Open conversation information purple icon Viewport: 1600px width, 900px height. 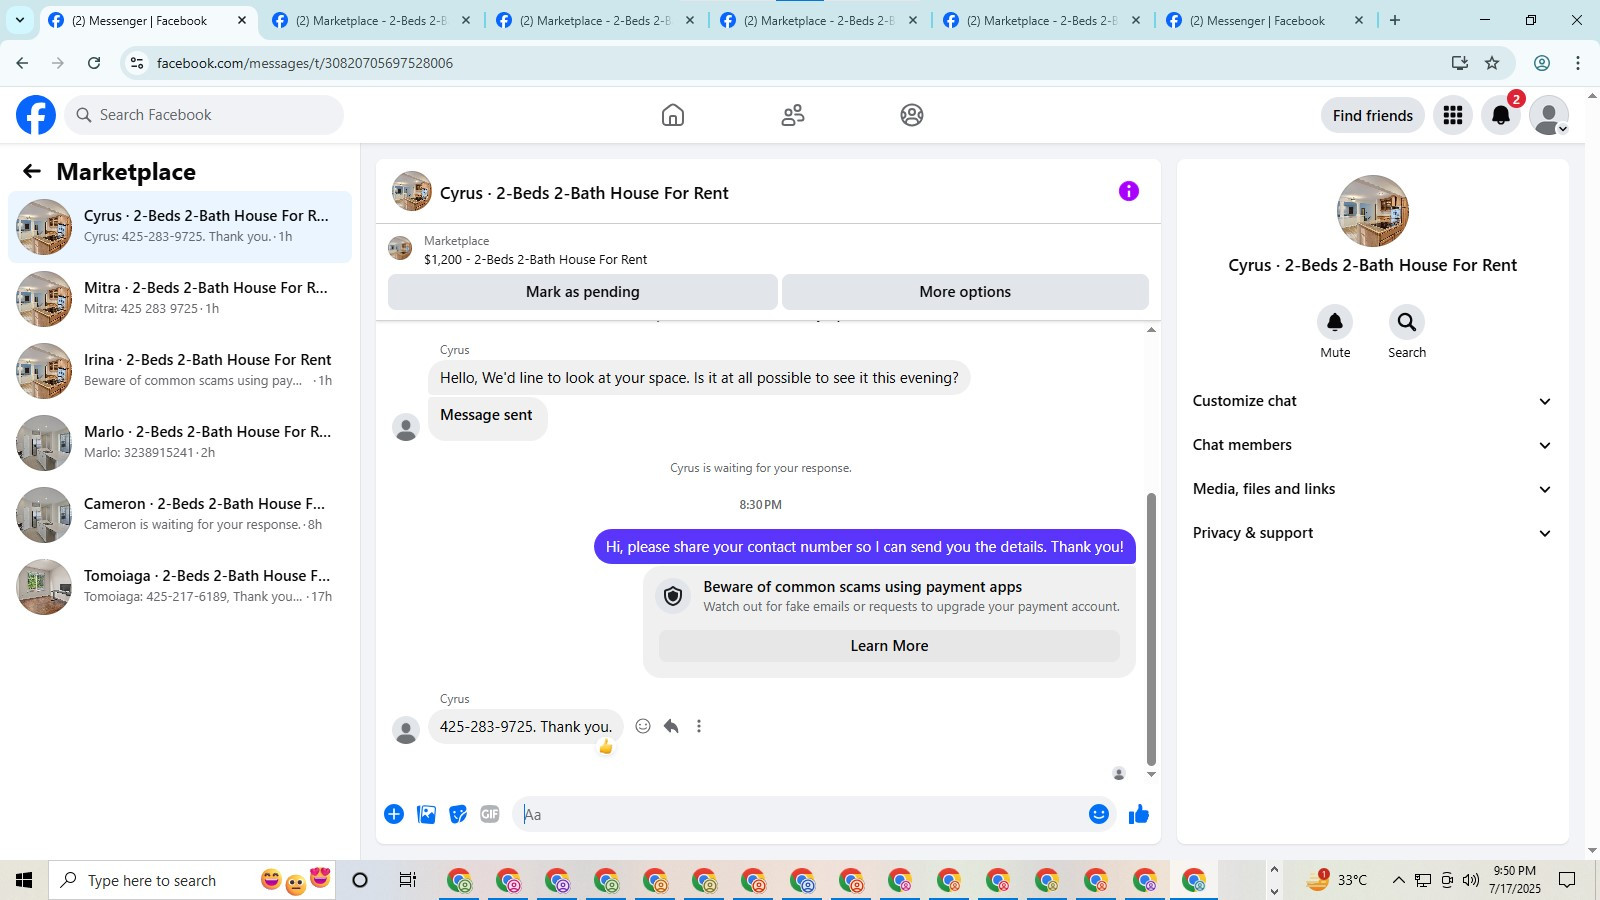pyautogui.click(x=1129, y=191)
